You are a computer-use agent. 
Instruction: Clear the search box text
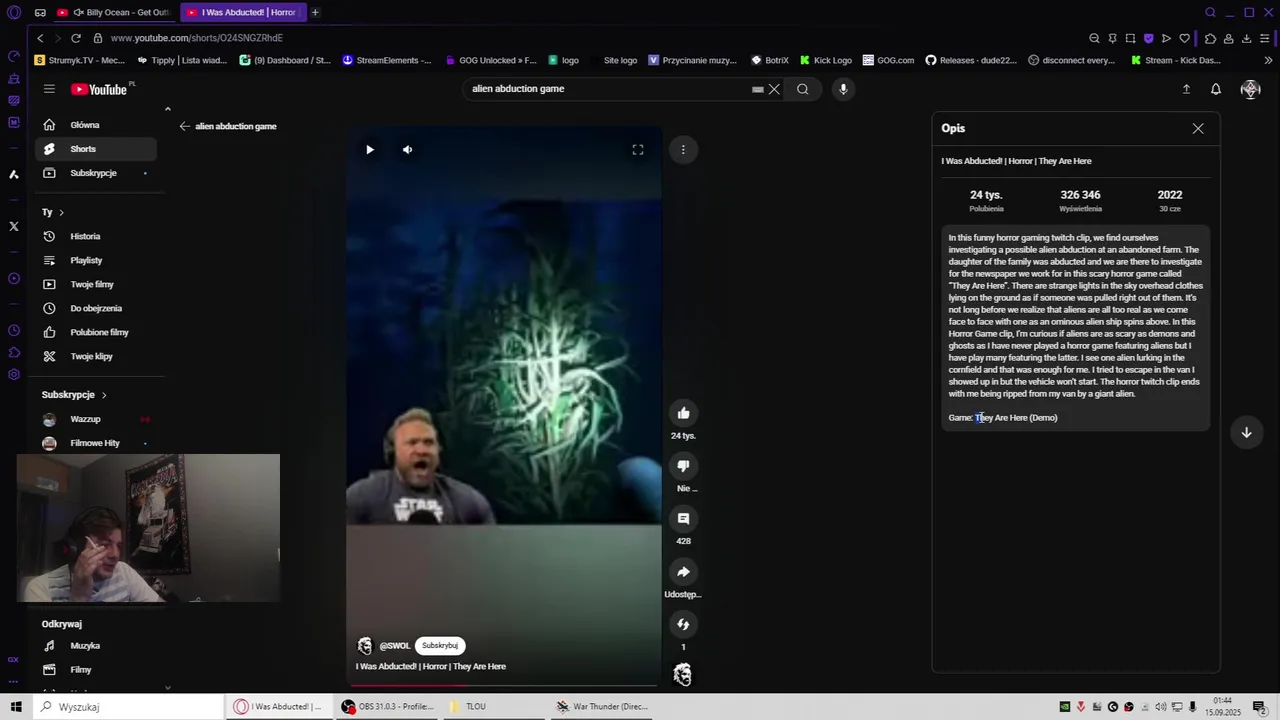(774, 89)
